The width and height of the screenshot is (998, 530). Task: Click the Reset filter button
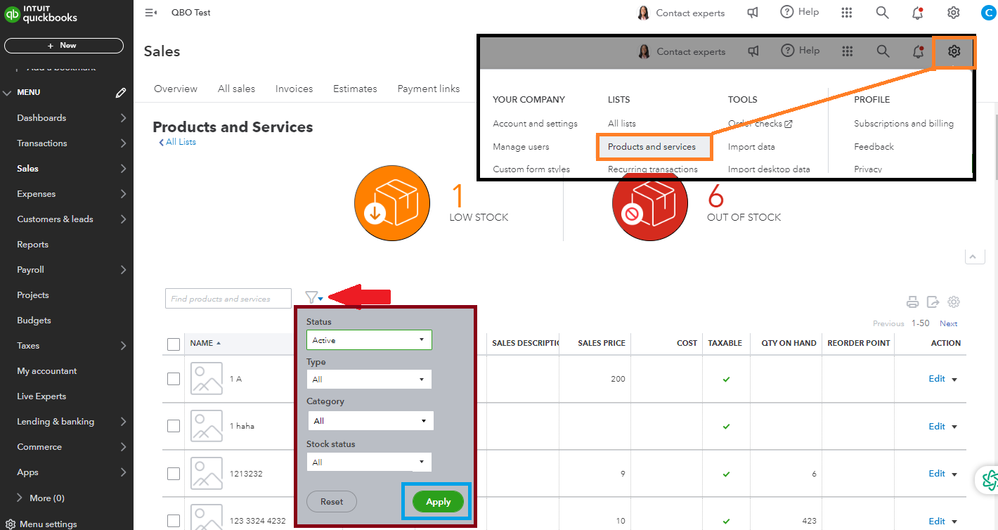click(332, 502)
